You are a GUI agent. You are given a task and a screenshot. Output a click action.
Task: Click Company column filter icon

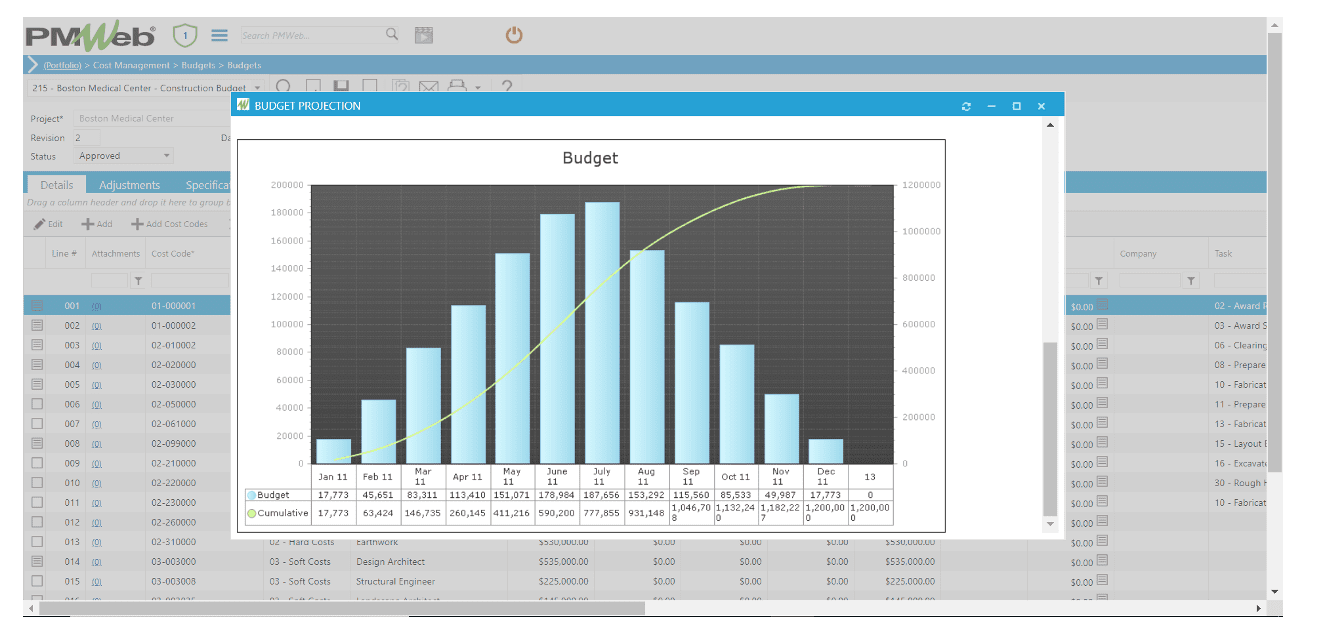(1190, 281)
